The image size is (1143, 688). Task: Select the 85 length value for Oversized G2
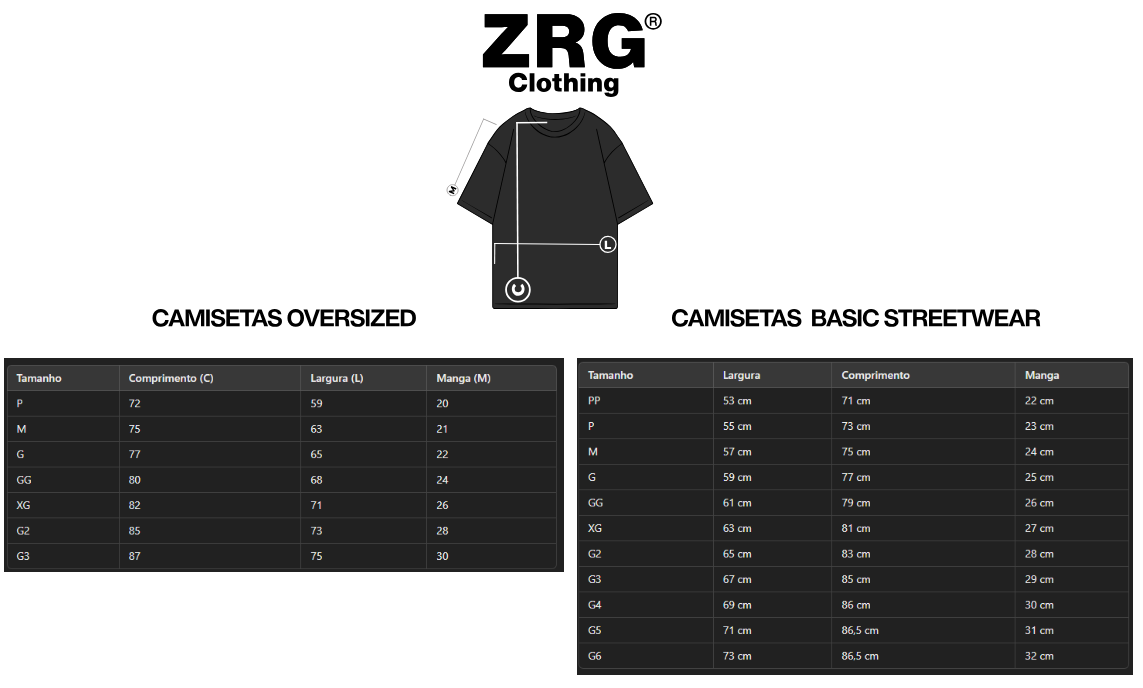(134, 531)
